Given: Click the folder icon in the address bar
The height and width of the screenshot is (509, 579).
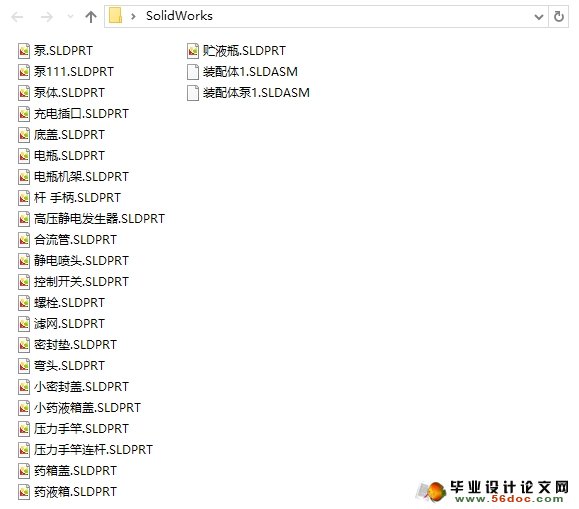Looking at the screenshot, I should pos(116,16).
